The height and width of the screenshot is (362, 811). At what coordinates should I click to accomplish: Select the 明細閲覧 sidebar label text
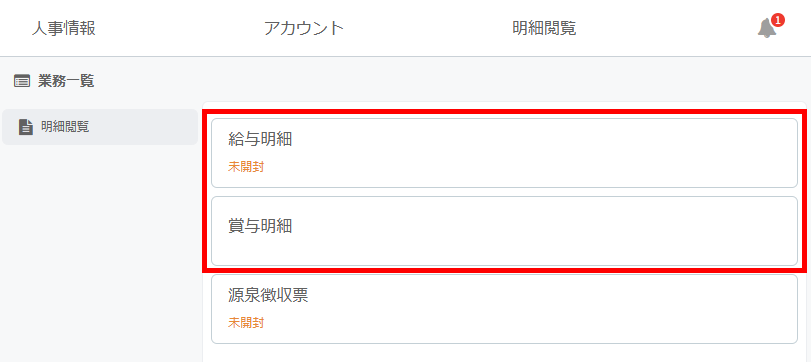(x=65, y=127)
